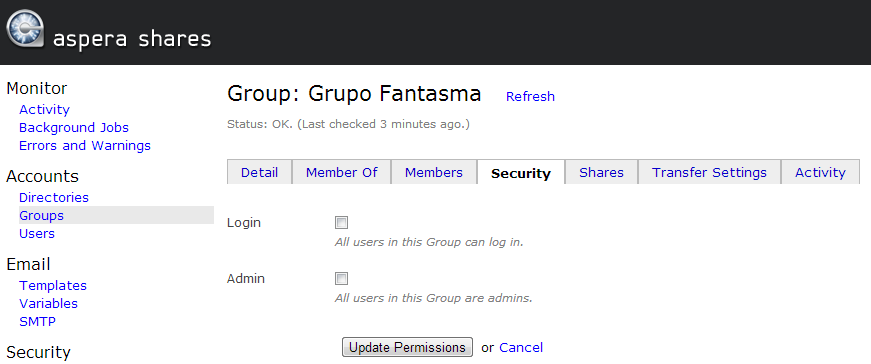Click the Cancel link
The width and height of the screenshot is (871, 364).
(x=521, y=347)
